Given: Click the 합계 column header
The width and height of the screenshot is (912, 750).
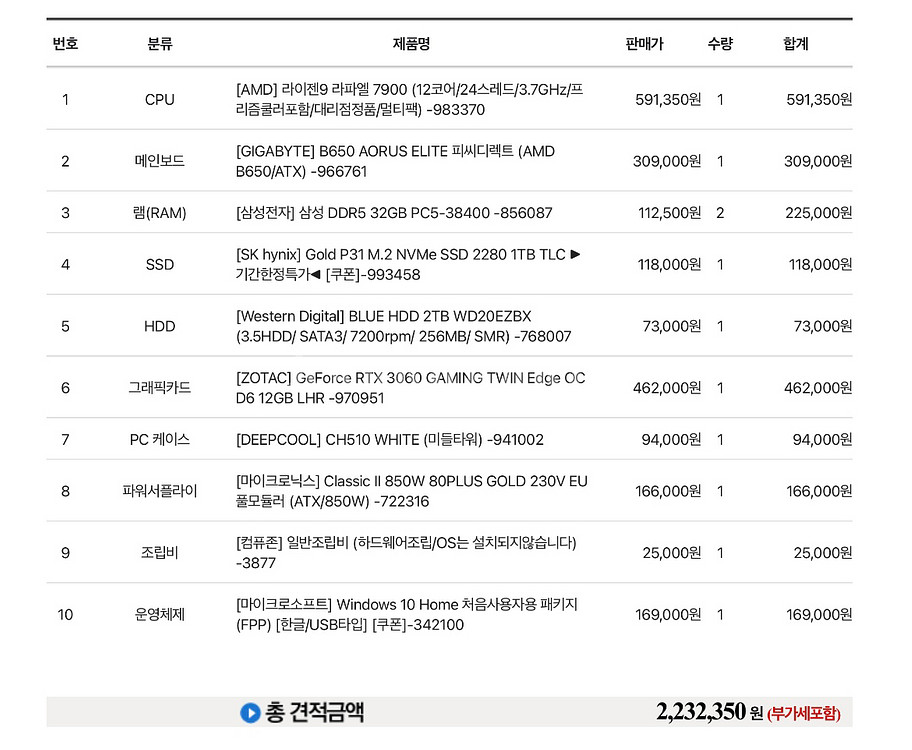Looking at the screenshot, I should click(x=796, y=44).
